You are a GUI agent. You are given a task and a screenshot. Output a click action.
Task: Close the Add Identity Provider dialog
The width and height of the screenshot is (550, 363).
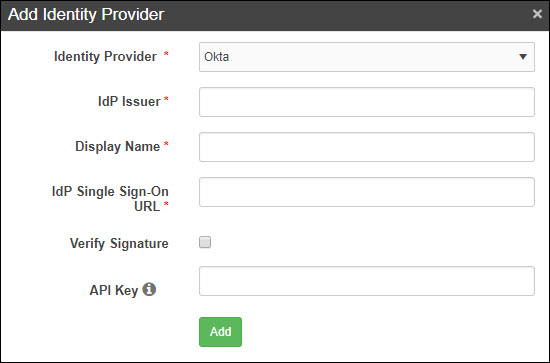(x=537, y=14)
